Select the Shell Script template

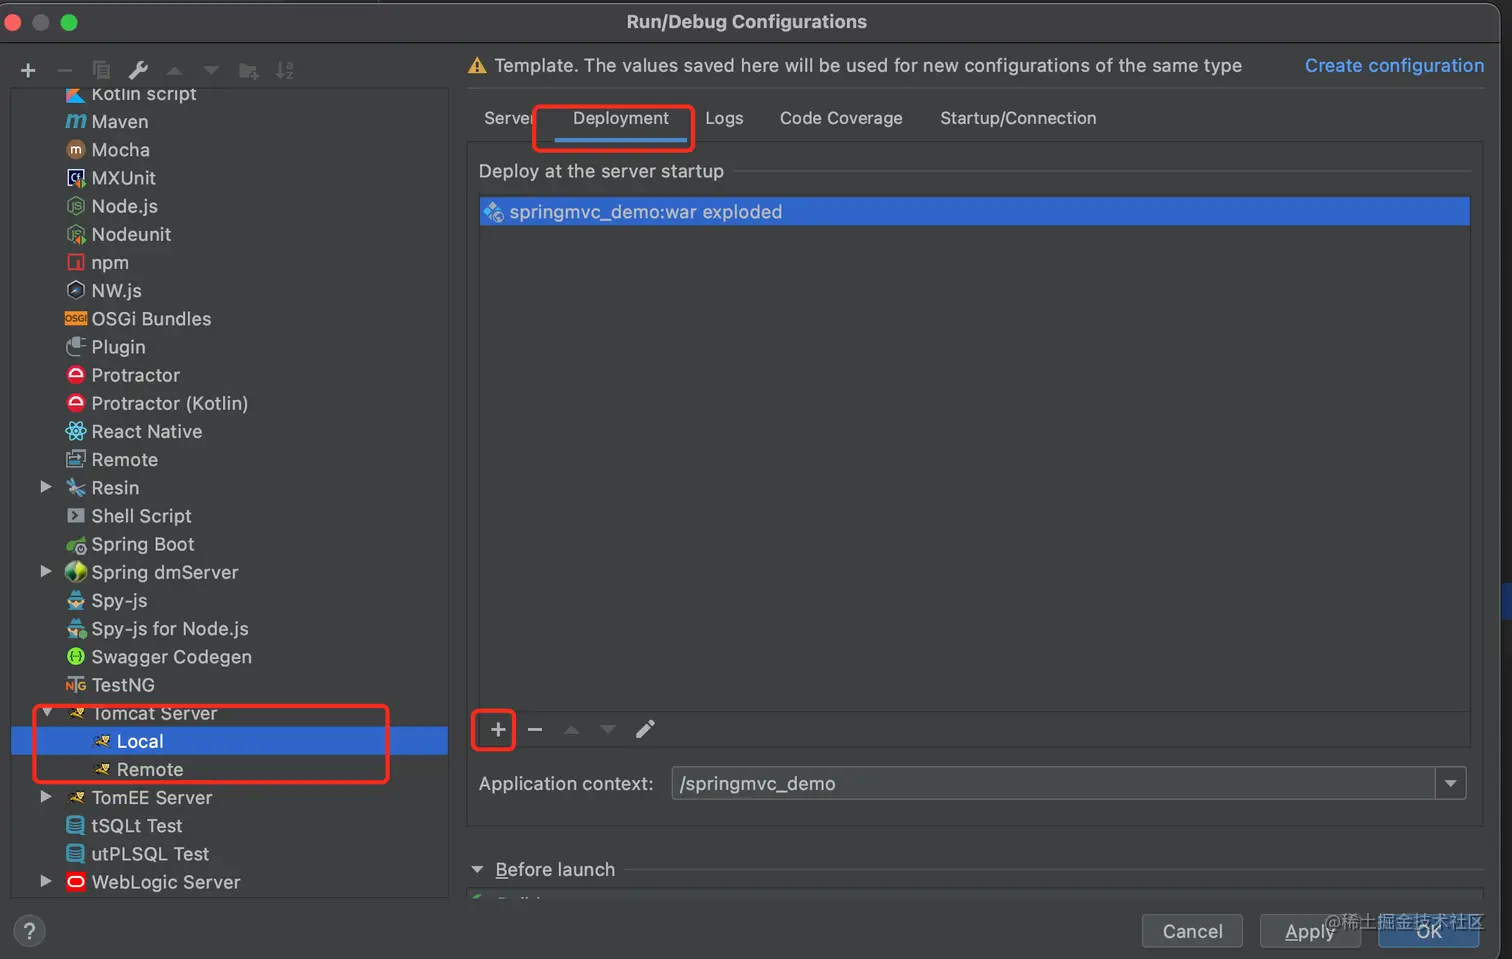click(x=141, y=516)
